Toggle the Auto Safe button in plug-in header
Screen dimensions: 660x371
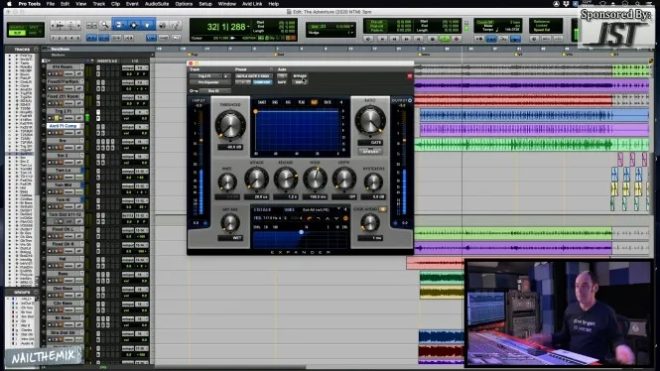tap(282, 83)
